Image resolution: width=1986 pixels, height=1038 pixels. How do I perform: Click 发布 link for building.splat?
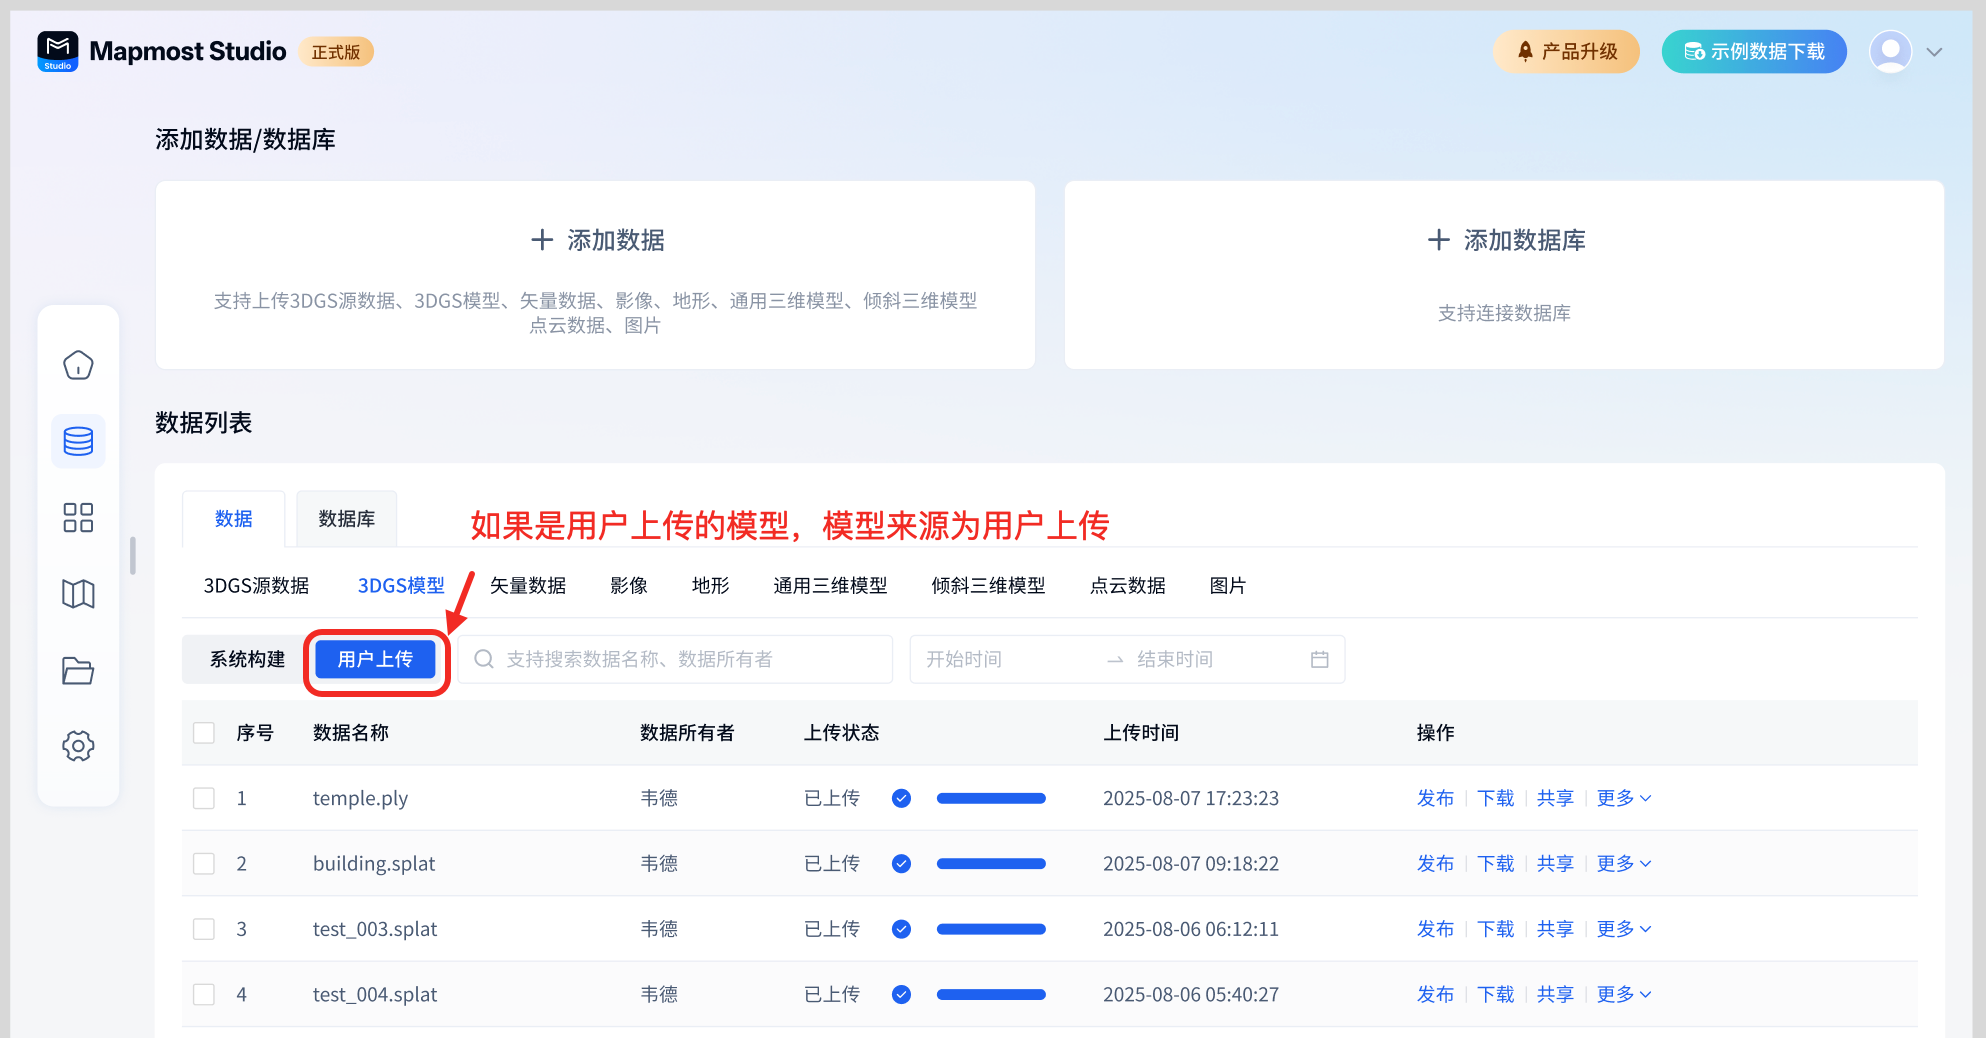1435,864
